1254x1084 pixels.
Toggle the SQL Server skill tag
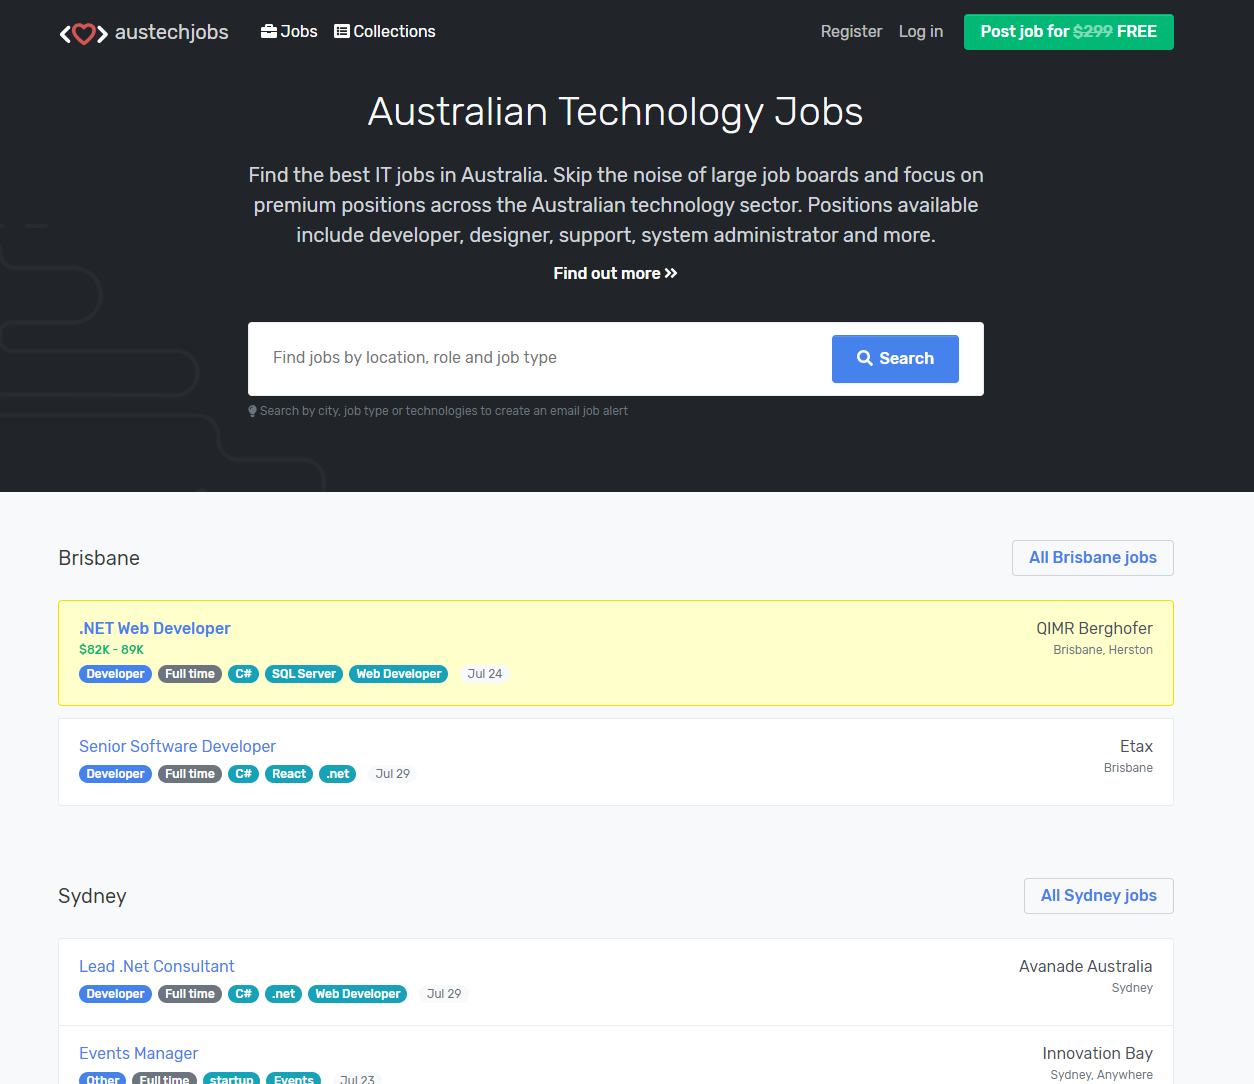(x=303, y=673)
